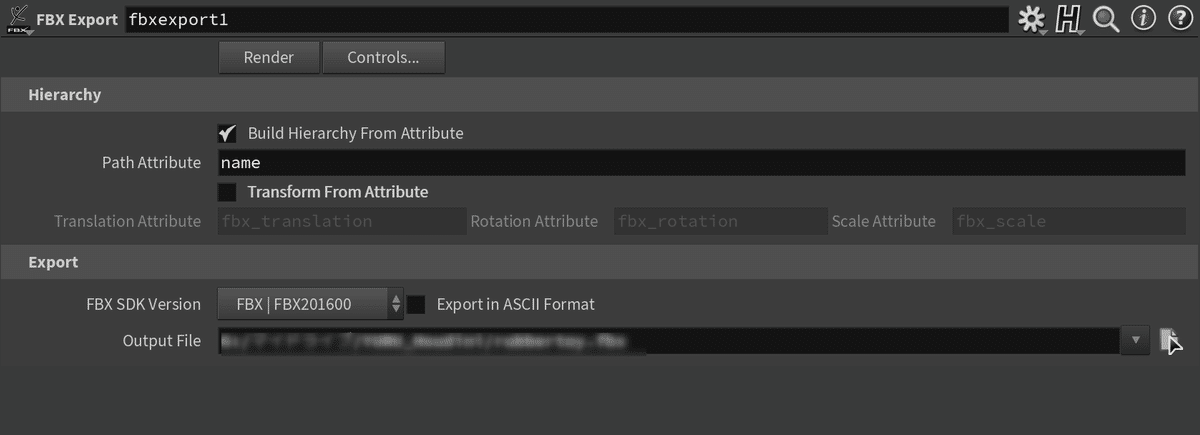Disable Build Hierarchy From Attribute checkbox
Screen dimensions: 1200x435
[227, 133]
